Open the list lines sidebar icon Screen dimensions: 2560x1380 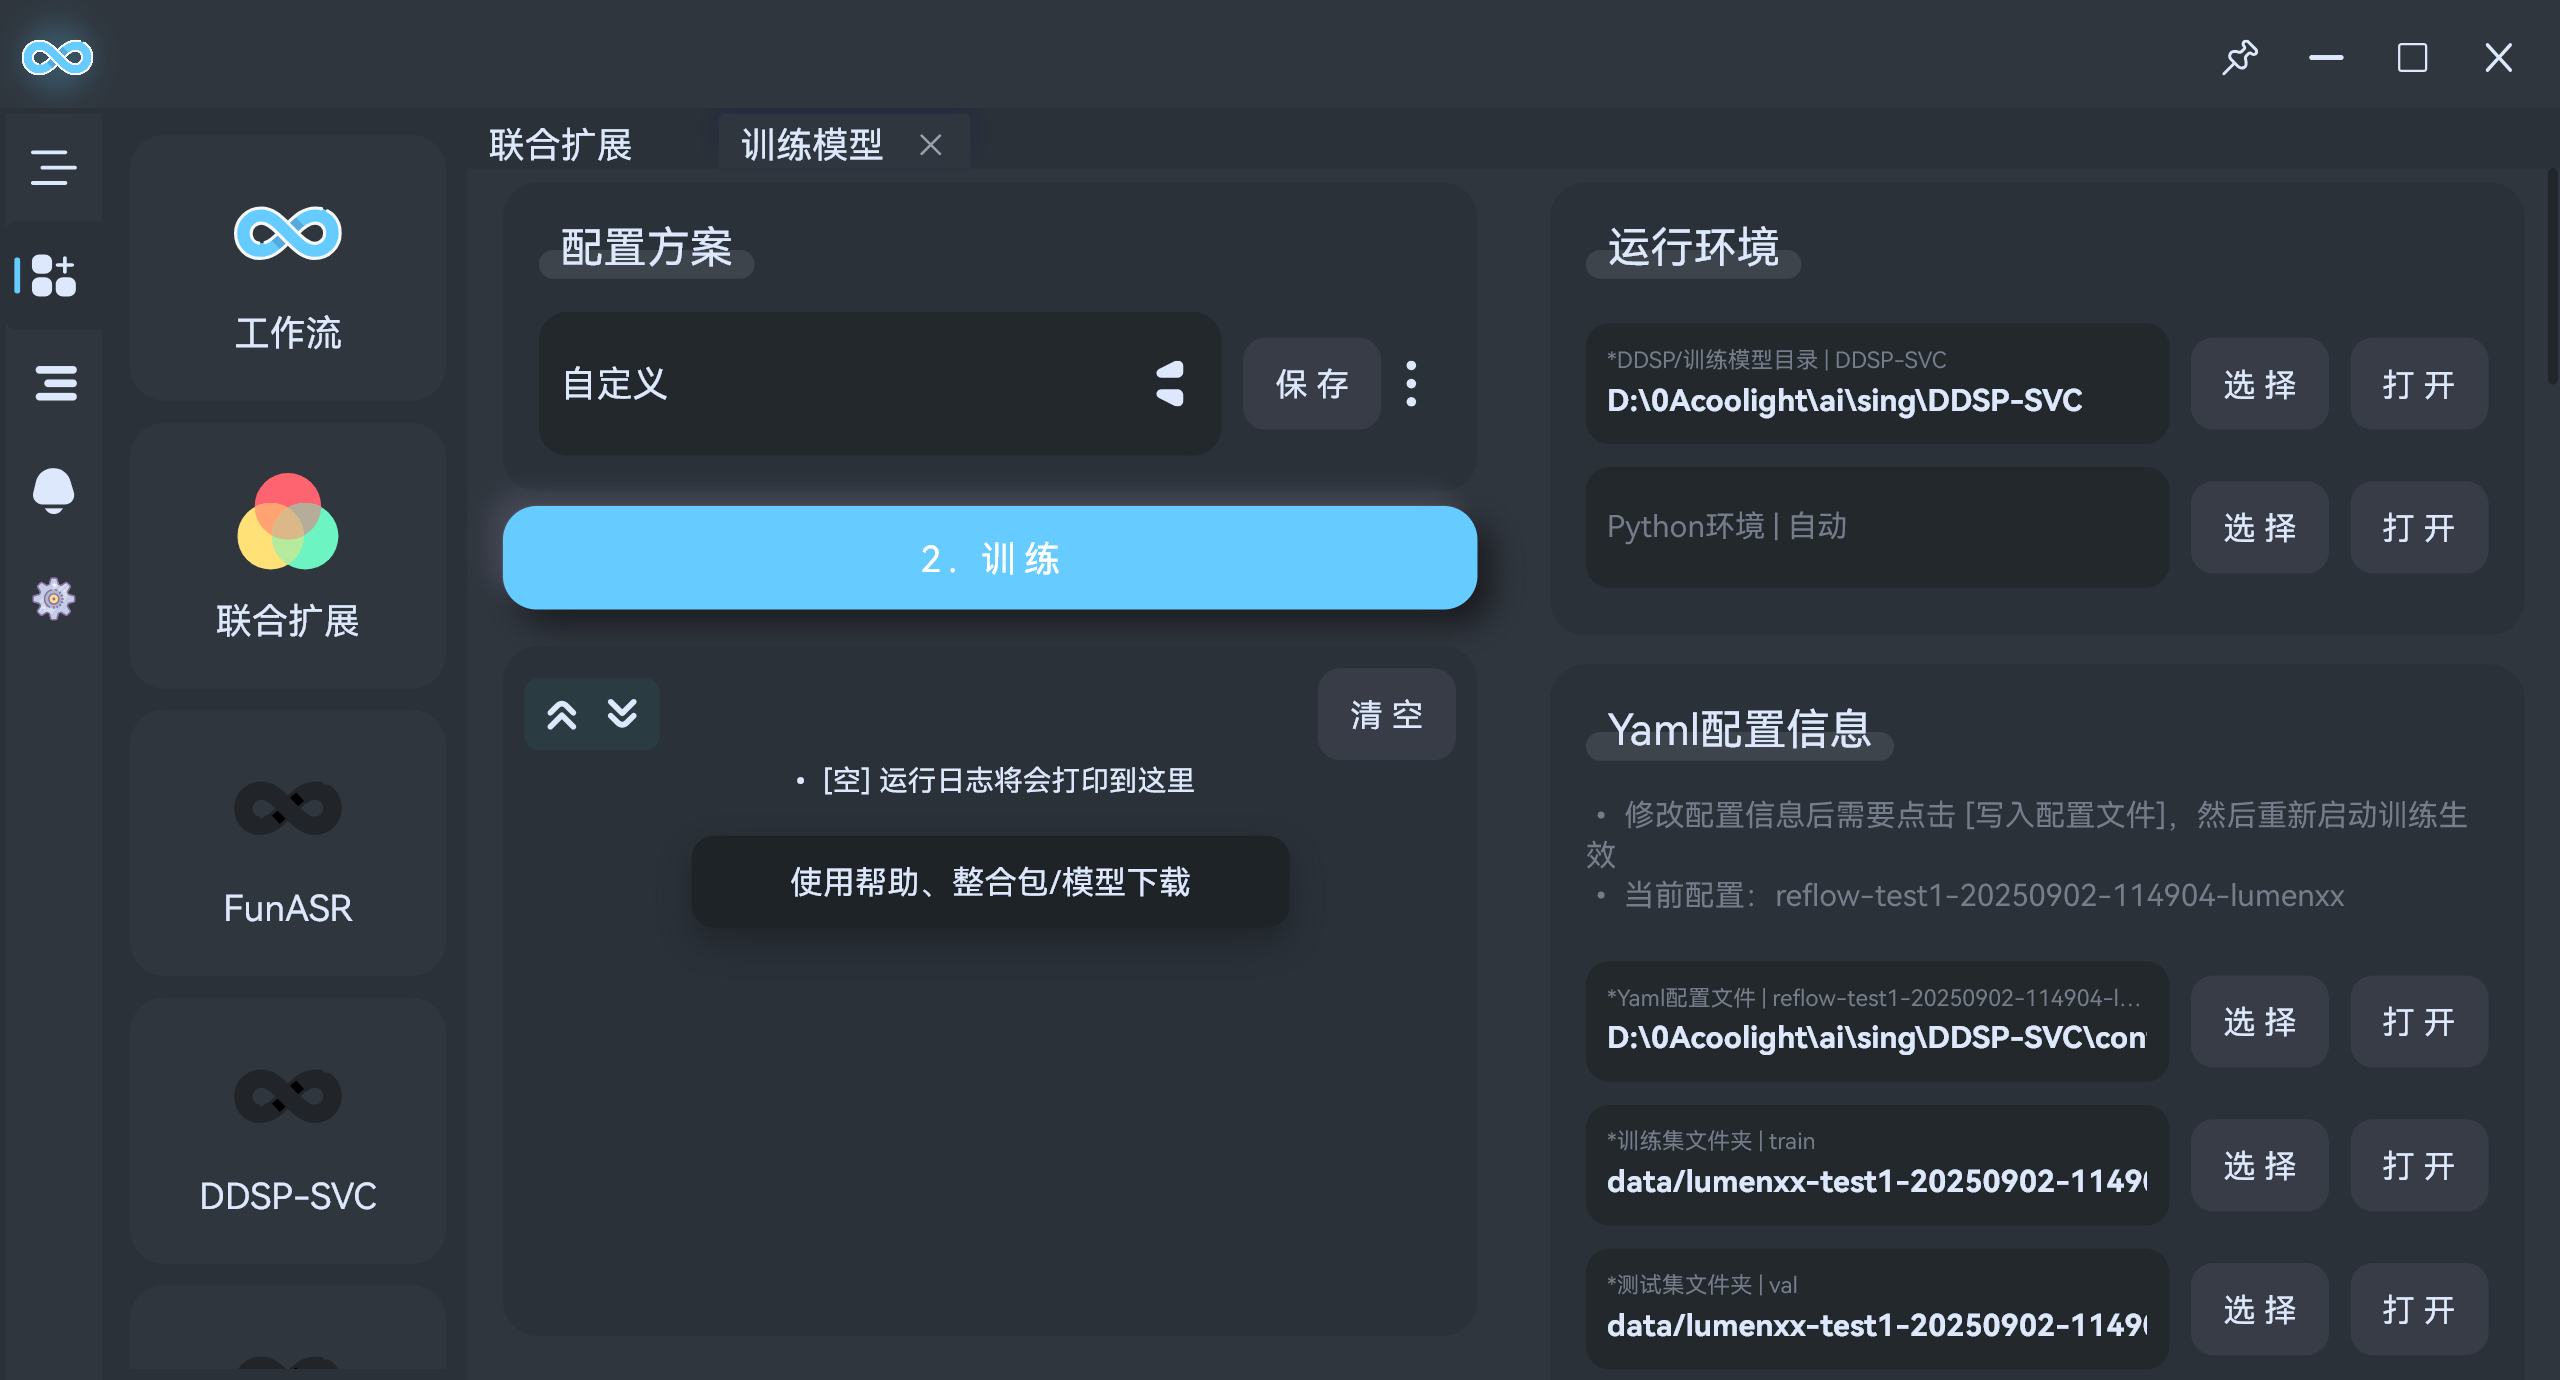[55, 383]
